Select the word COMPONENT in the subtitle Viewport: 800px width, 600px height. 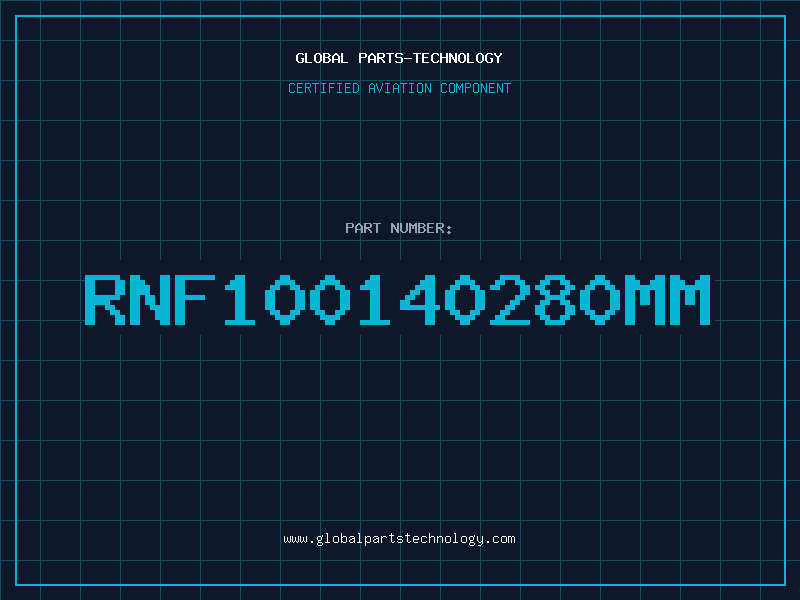(x=476, y=88)
